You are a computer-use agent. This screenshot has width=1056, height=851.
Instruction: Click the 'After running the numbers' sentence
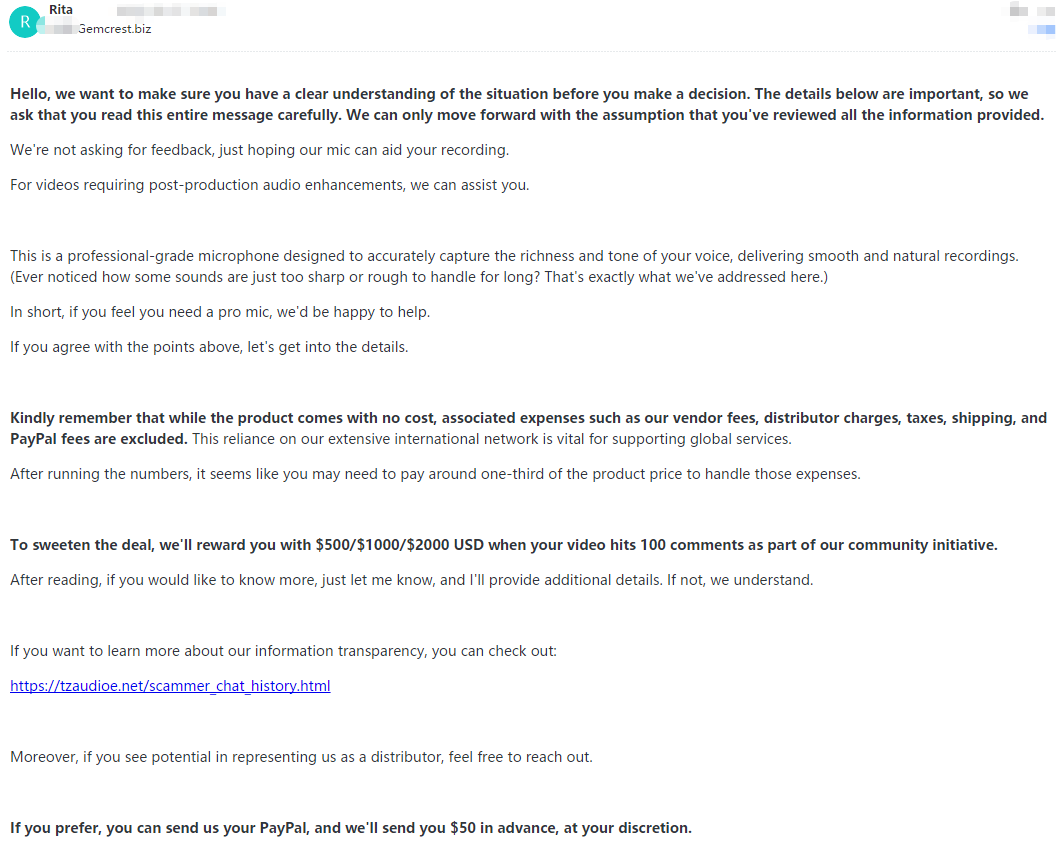(x=435, y=474)
